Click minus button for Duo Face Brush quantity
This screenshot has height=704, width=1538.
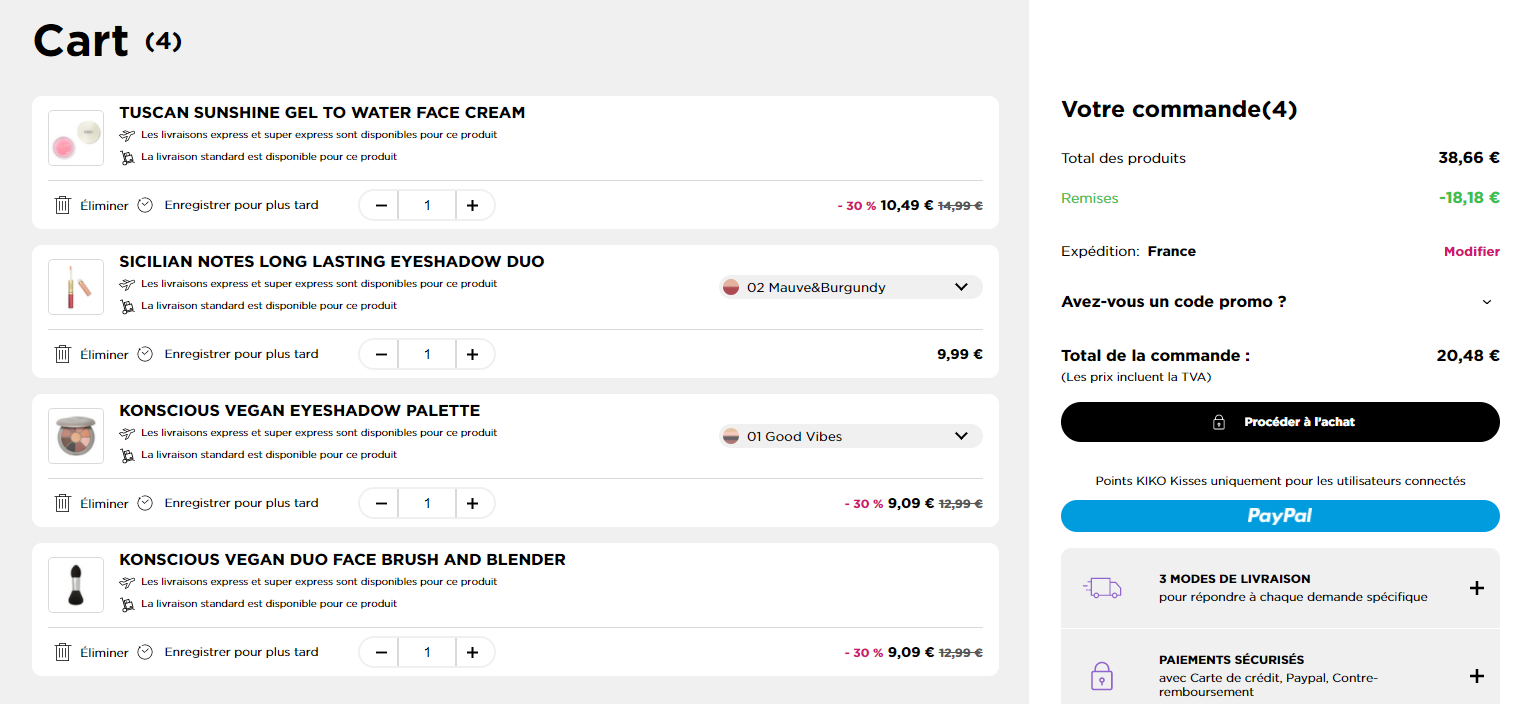coord(381,652)
